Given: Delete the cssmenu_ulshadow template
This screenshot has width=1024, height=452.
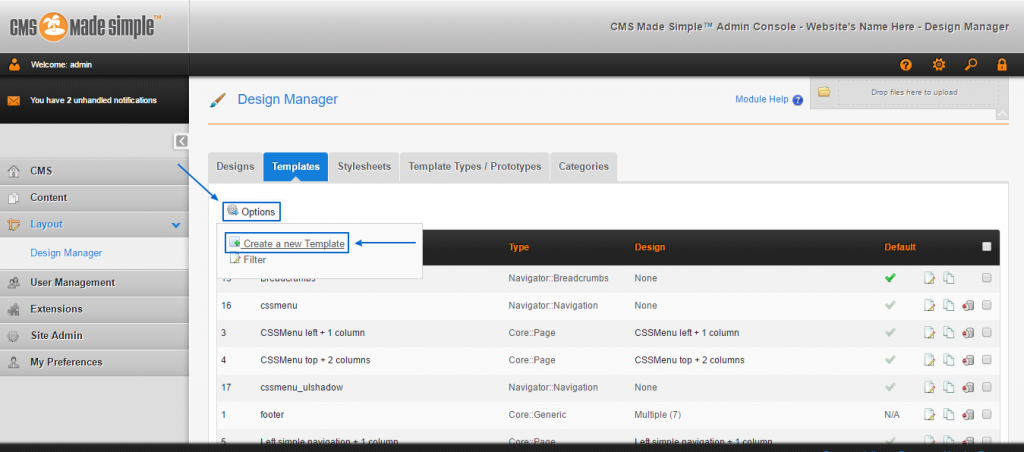Looking at the screenshot, I should point(968,387).
